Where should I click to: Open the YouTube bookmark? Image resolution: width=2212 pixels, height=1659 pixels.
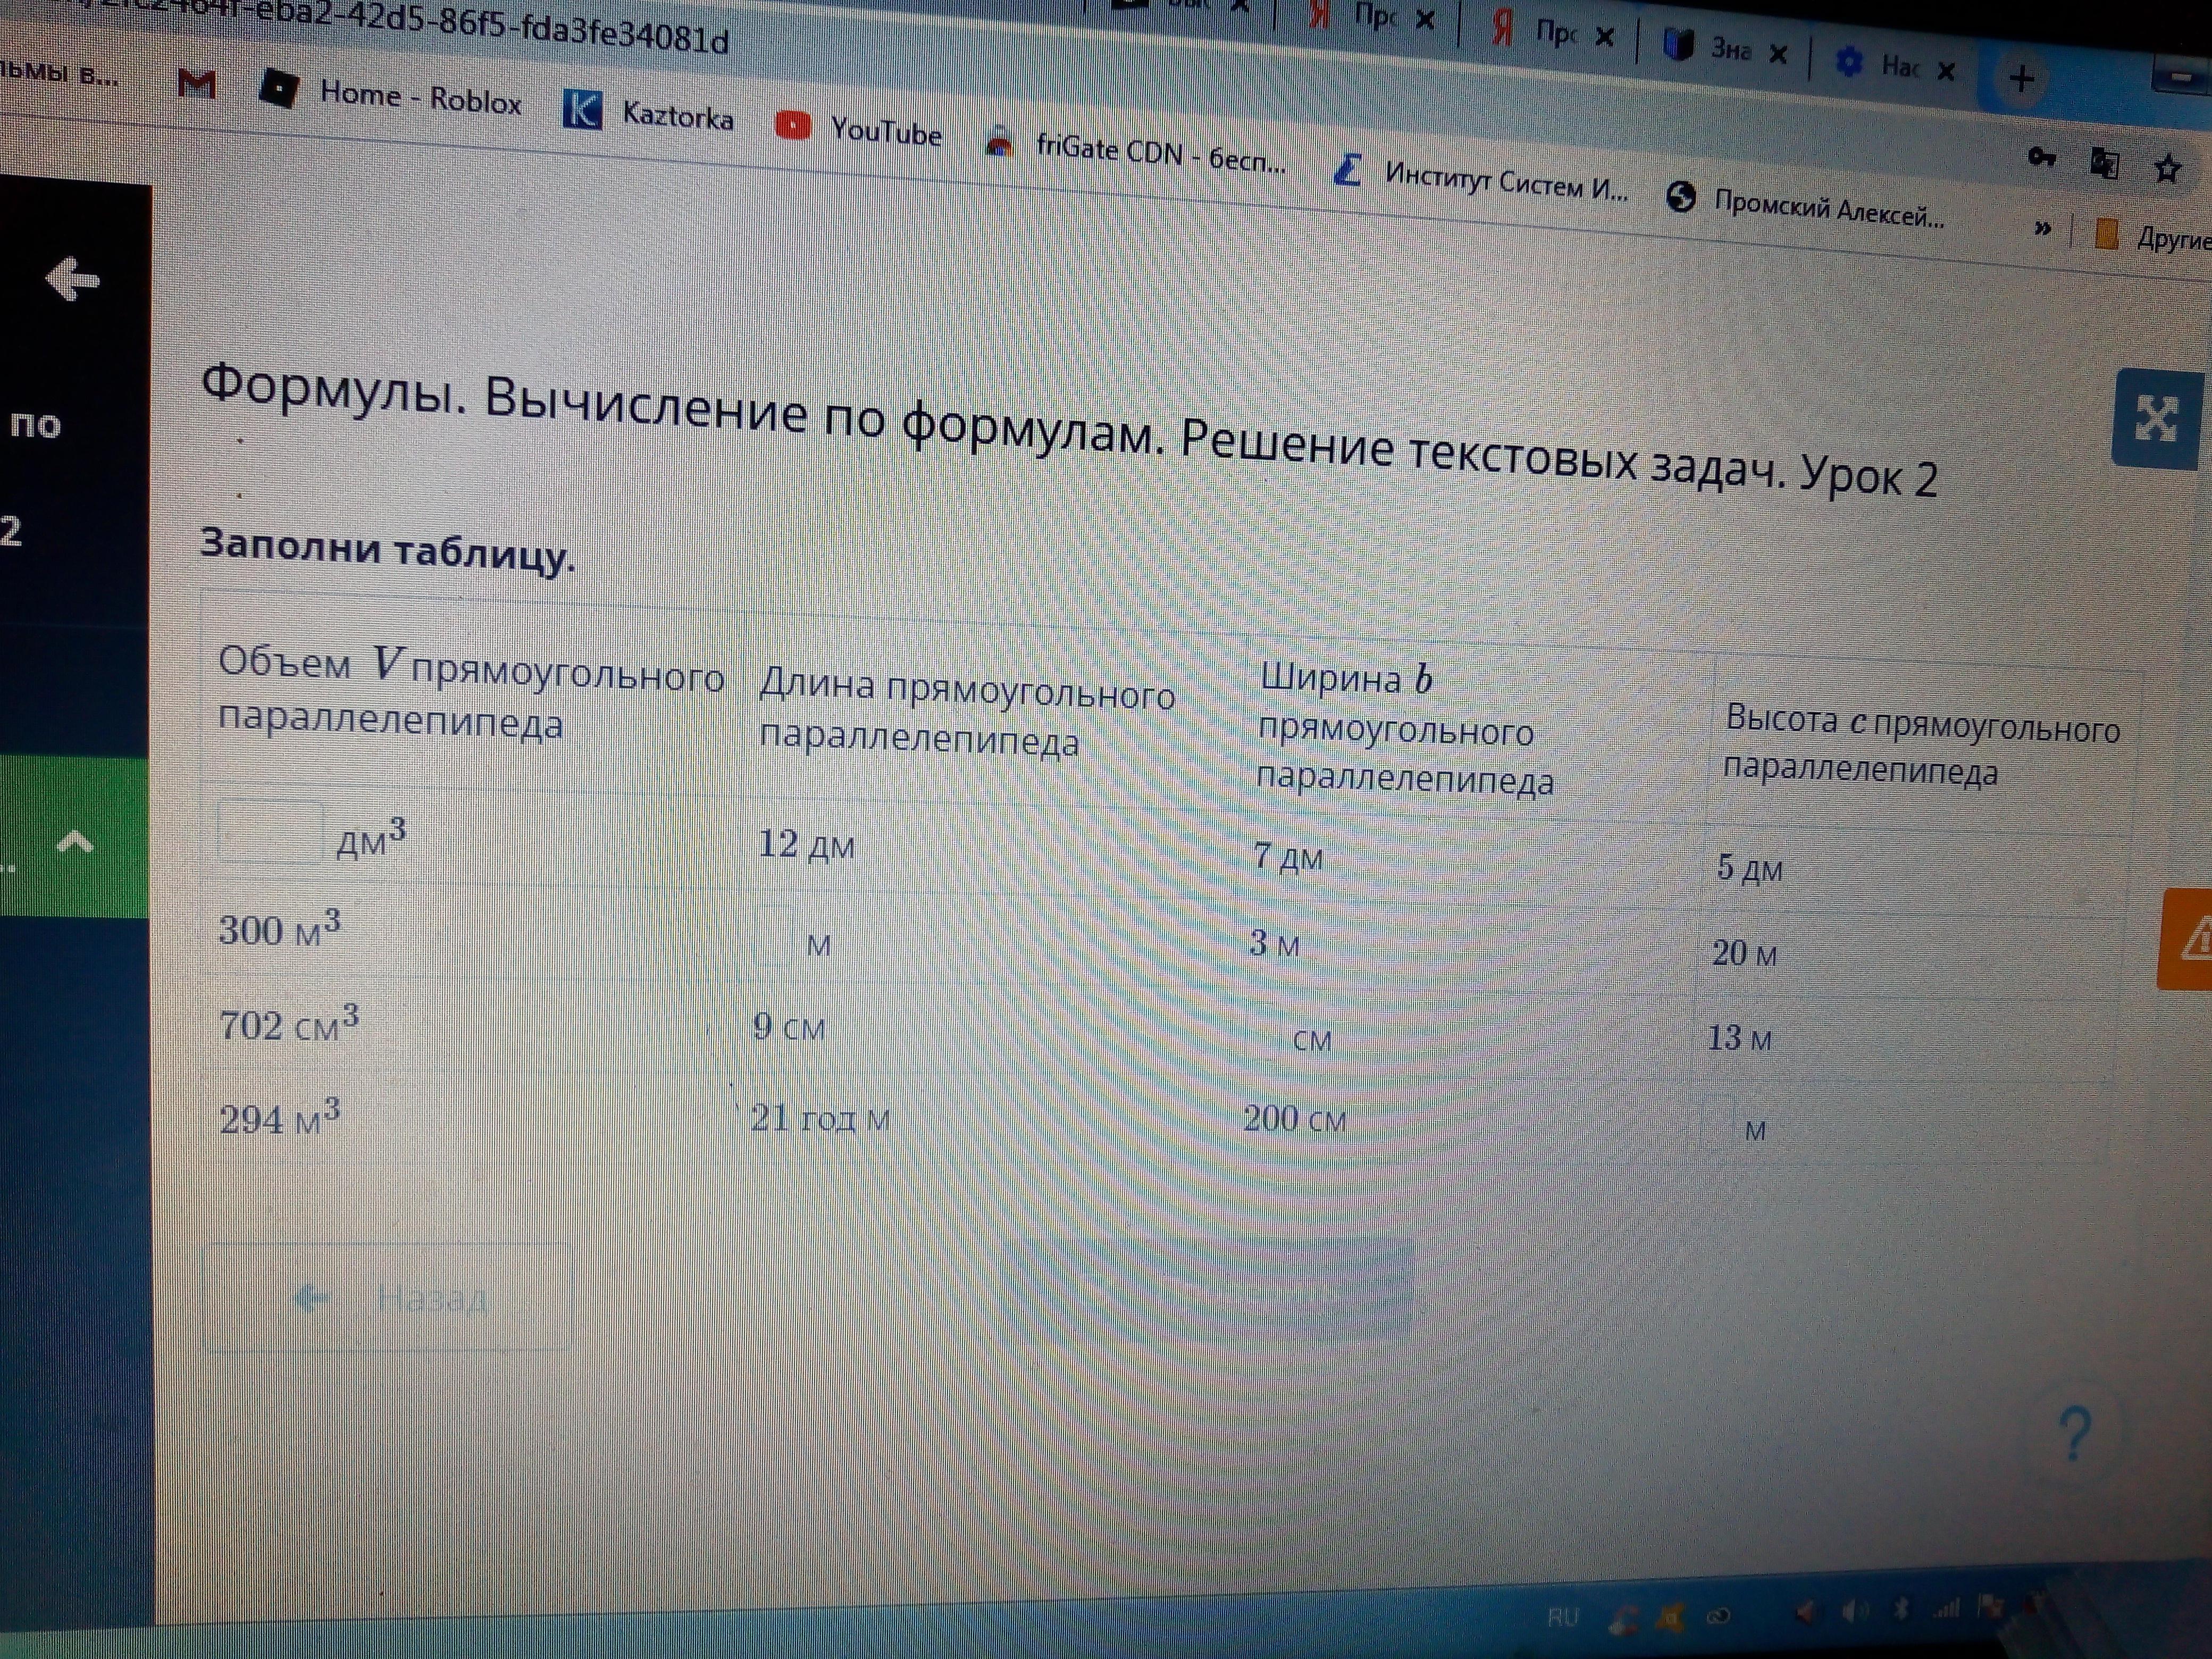tap(859, 130)
